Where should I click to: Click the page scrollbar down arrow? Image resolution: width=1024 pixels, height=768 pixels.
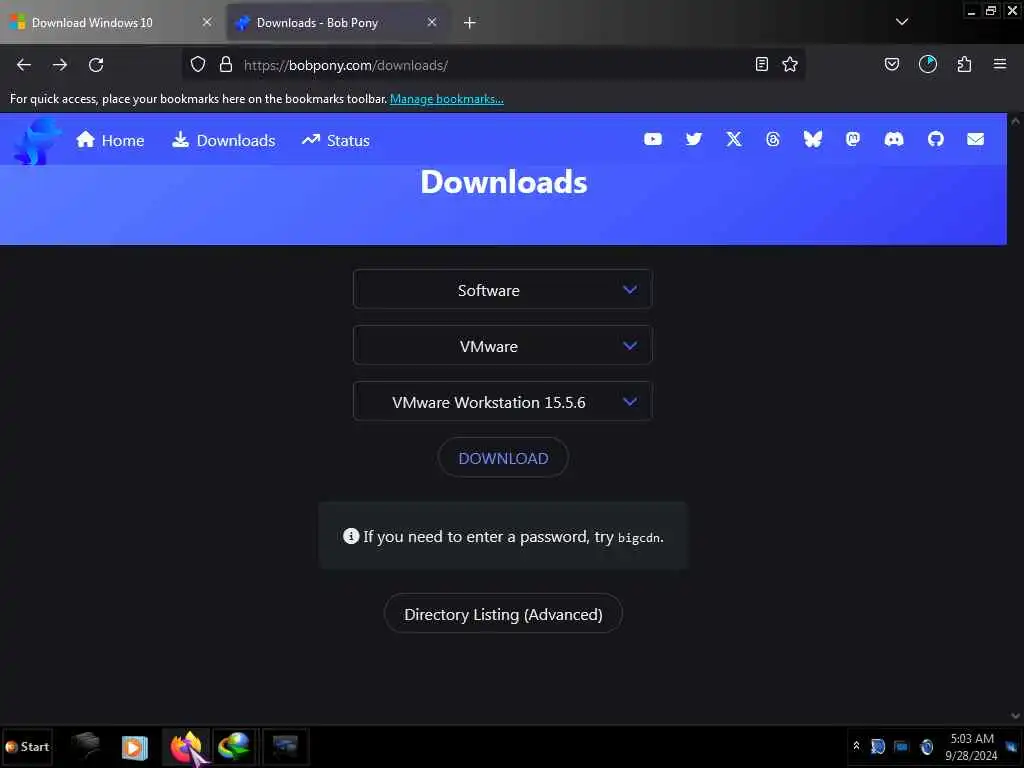[x=1015, y=716]
